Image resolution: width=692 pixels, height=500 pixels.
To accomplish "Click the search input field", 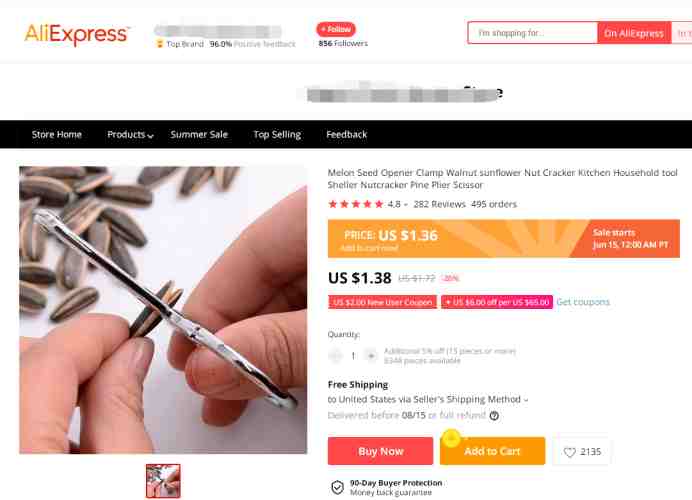I will 533,33.
